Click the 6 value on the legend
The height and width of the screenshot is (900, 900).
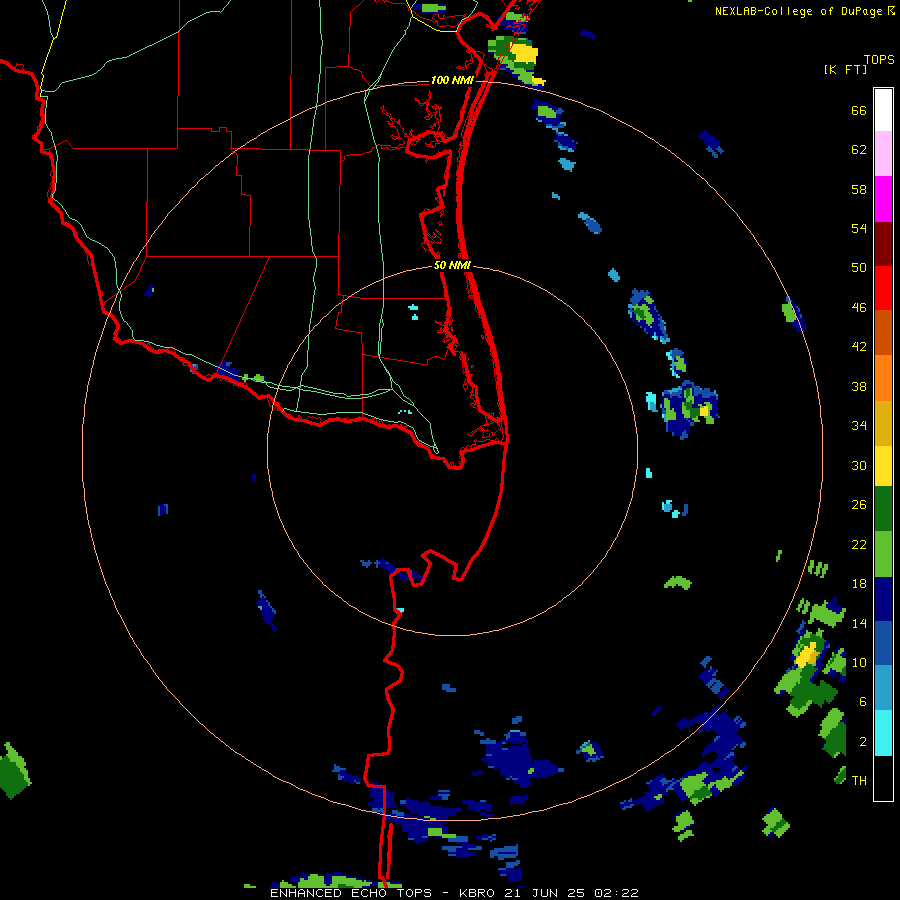[x=863, y=702]
